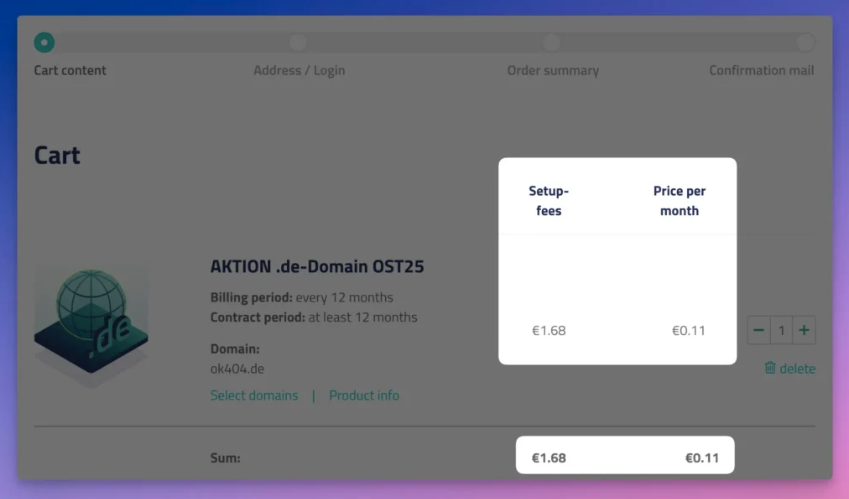Click the Address / Login step circle
Screen dimensions: 849x499
point(298,43)
